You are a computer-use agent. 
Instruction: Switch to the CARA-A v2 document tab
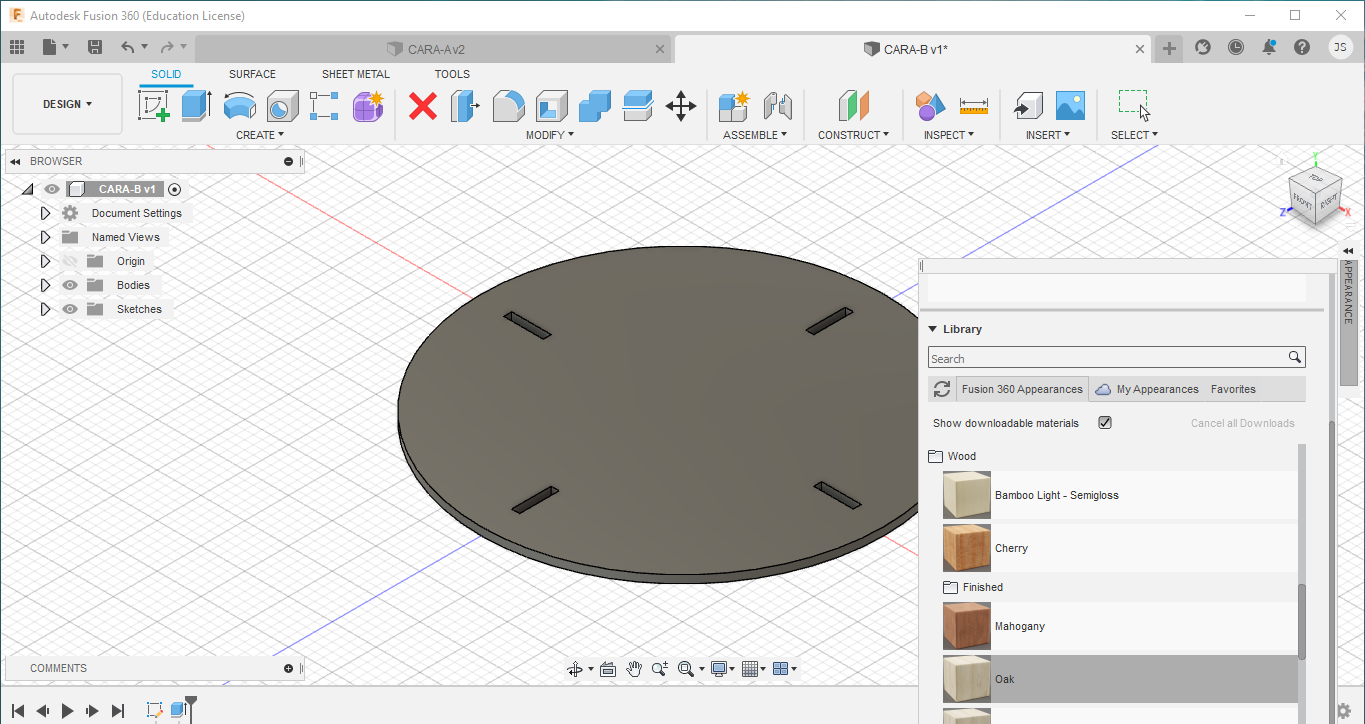click(x=435, y=49)
